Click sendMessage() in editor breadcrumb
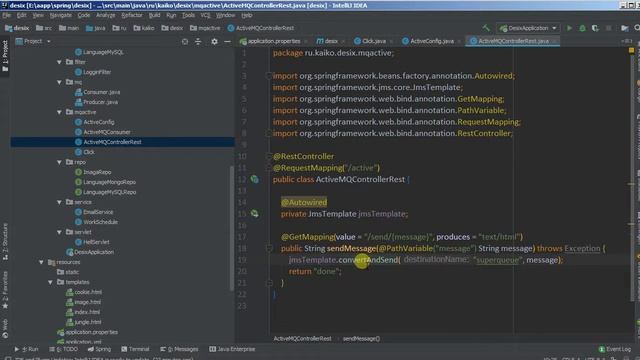Image resolution: width=640 pixels, height=360 pixels. [x=361, y=339]
